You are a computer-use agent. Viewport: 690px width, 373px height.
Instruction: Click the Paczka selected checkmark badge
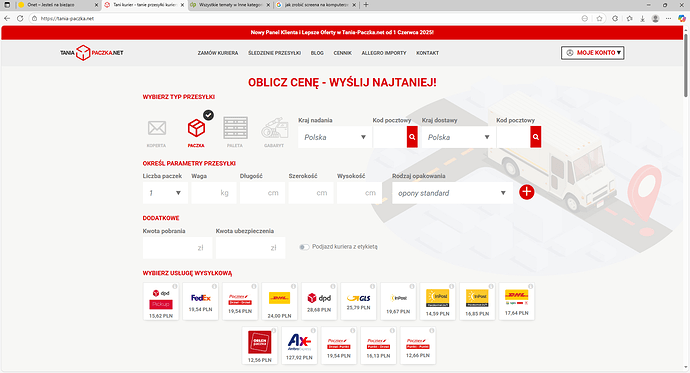[x=208, y=115]
